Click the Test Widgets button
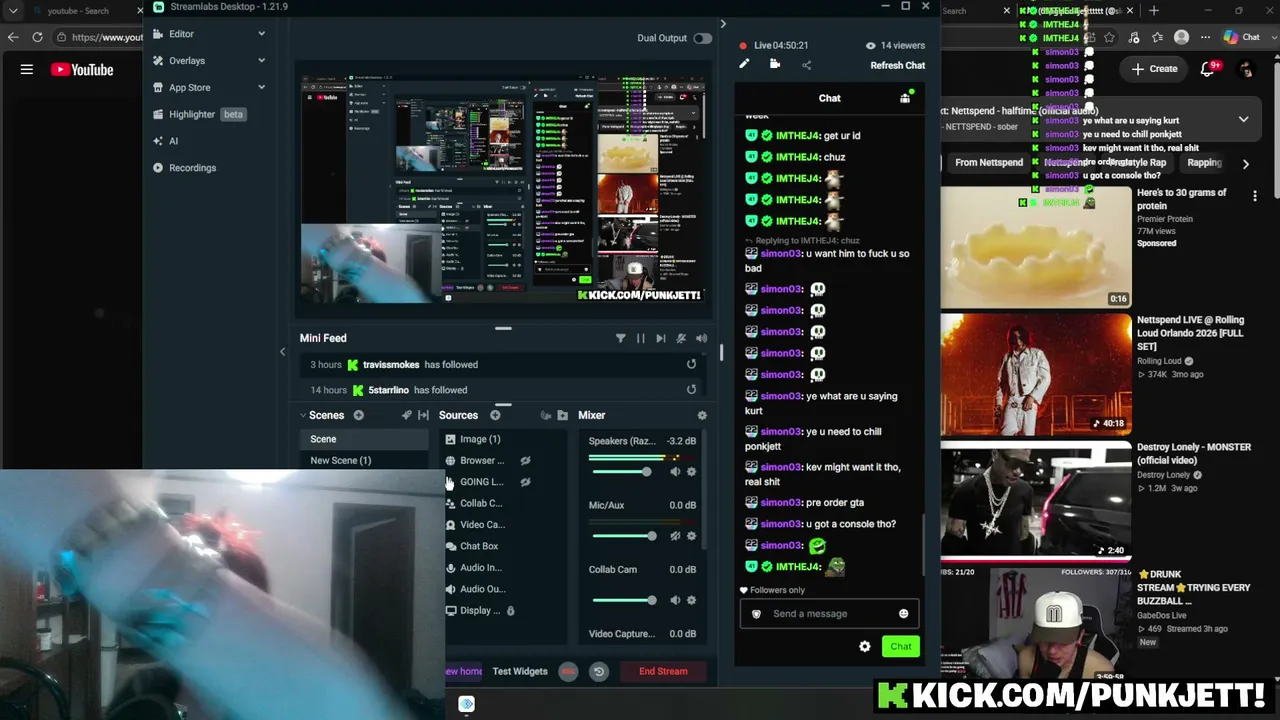The width and height of the screenshot is (1280, 720). point(520,671)
